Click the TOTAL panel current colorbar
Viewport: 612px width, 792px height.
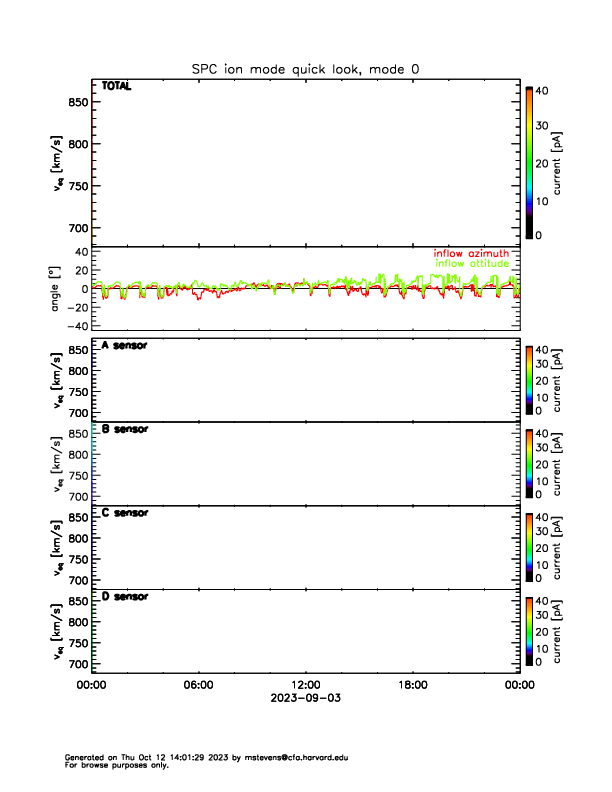point(529,162)
